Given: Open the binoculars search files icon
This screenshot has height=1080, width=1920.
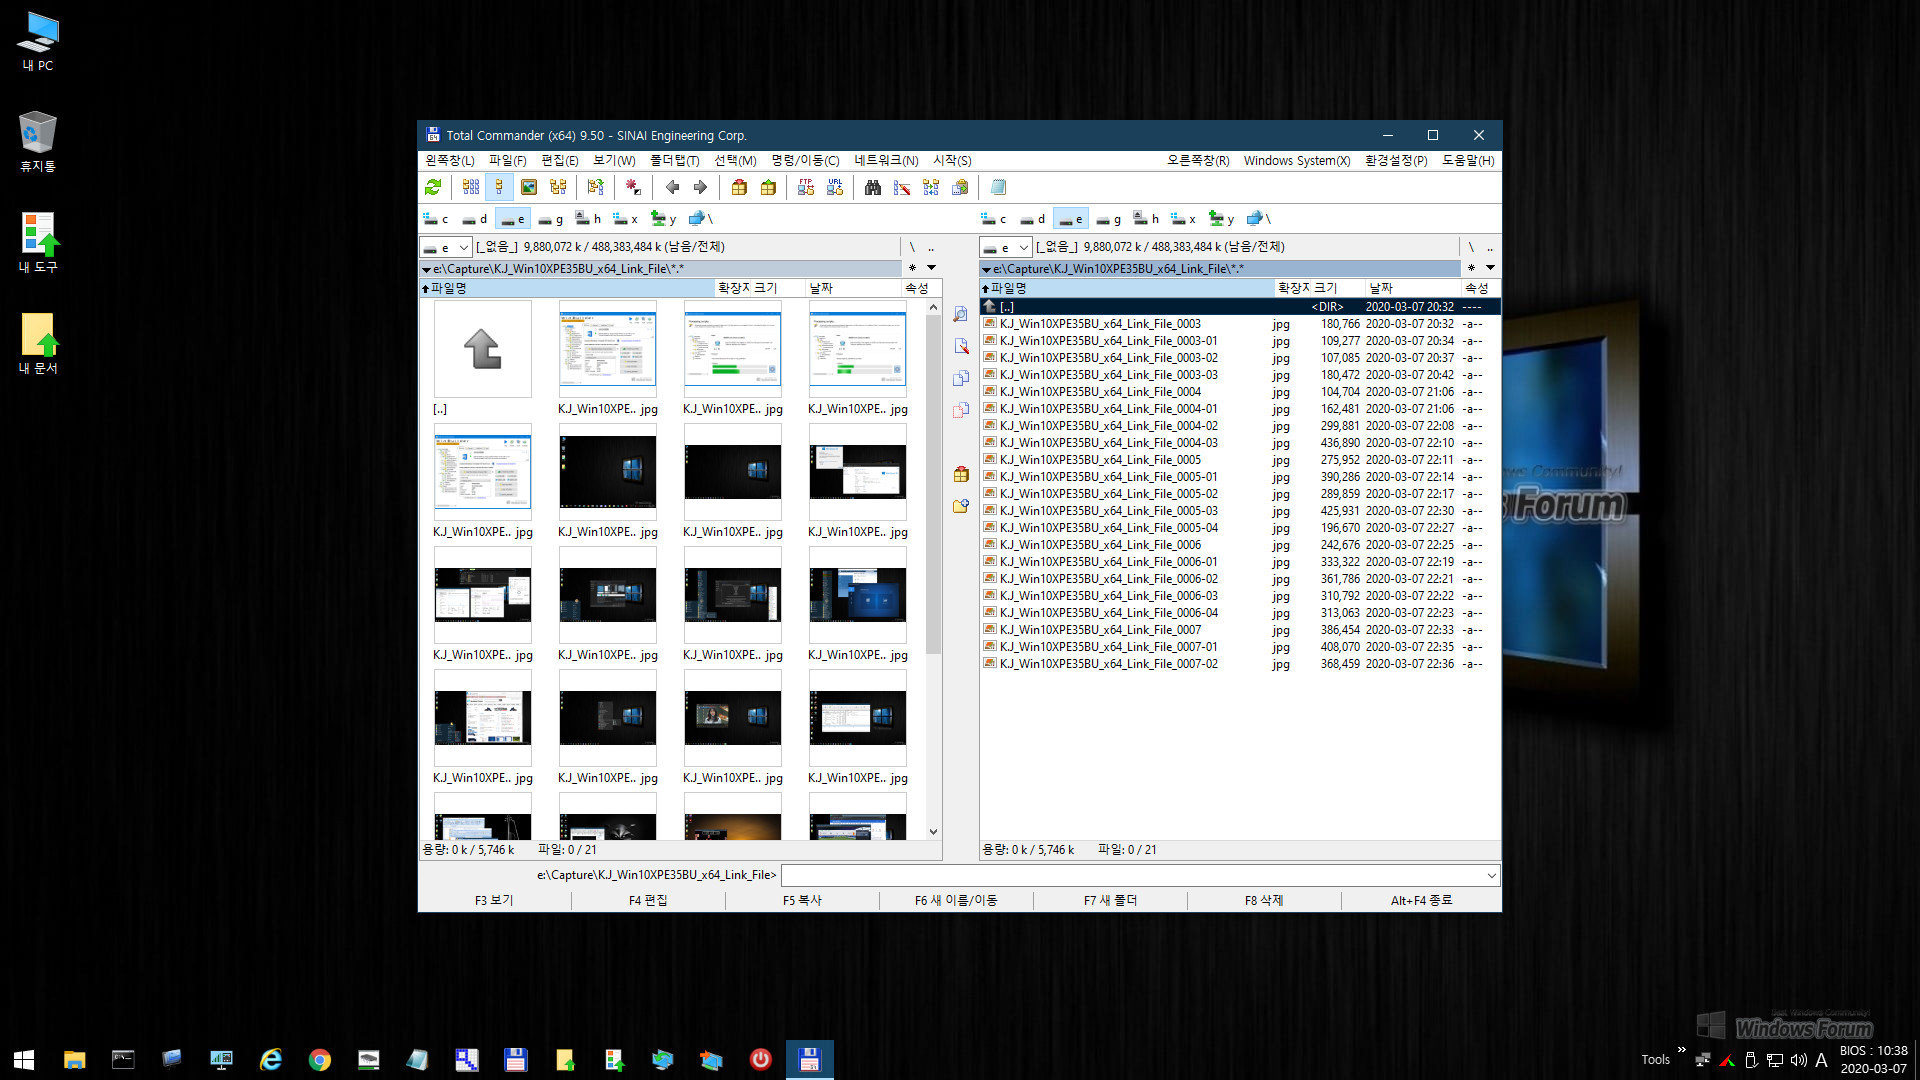Looking at the screenshot, I should pos(873,187).
